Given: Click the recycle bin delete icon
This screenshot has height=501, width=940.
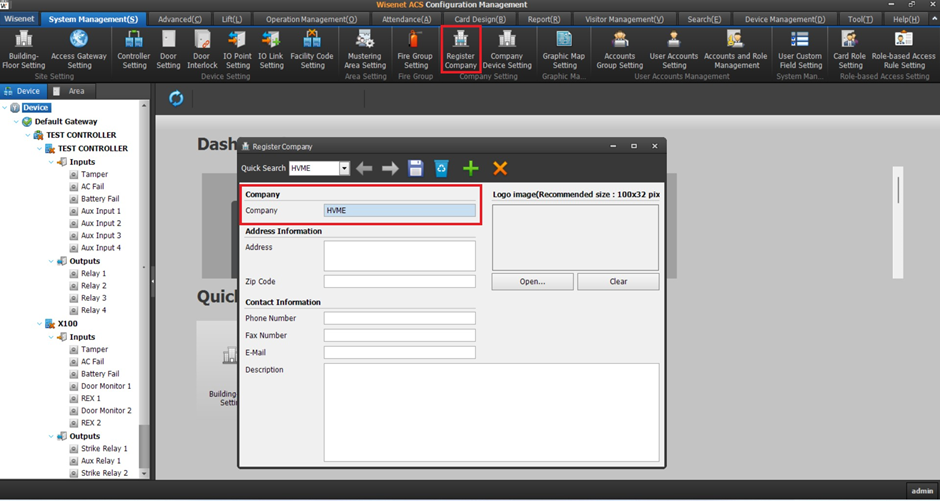Looking at the screenshot, I should pyautogui.click(x=442, y=169).
